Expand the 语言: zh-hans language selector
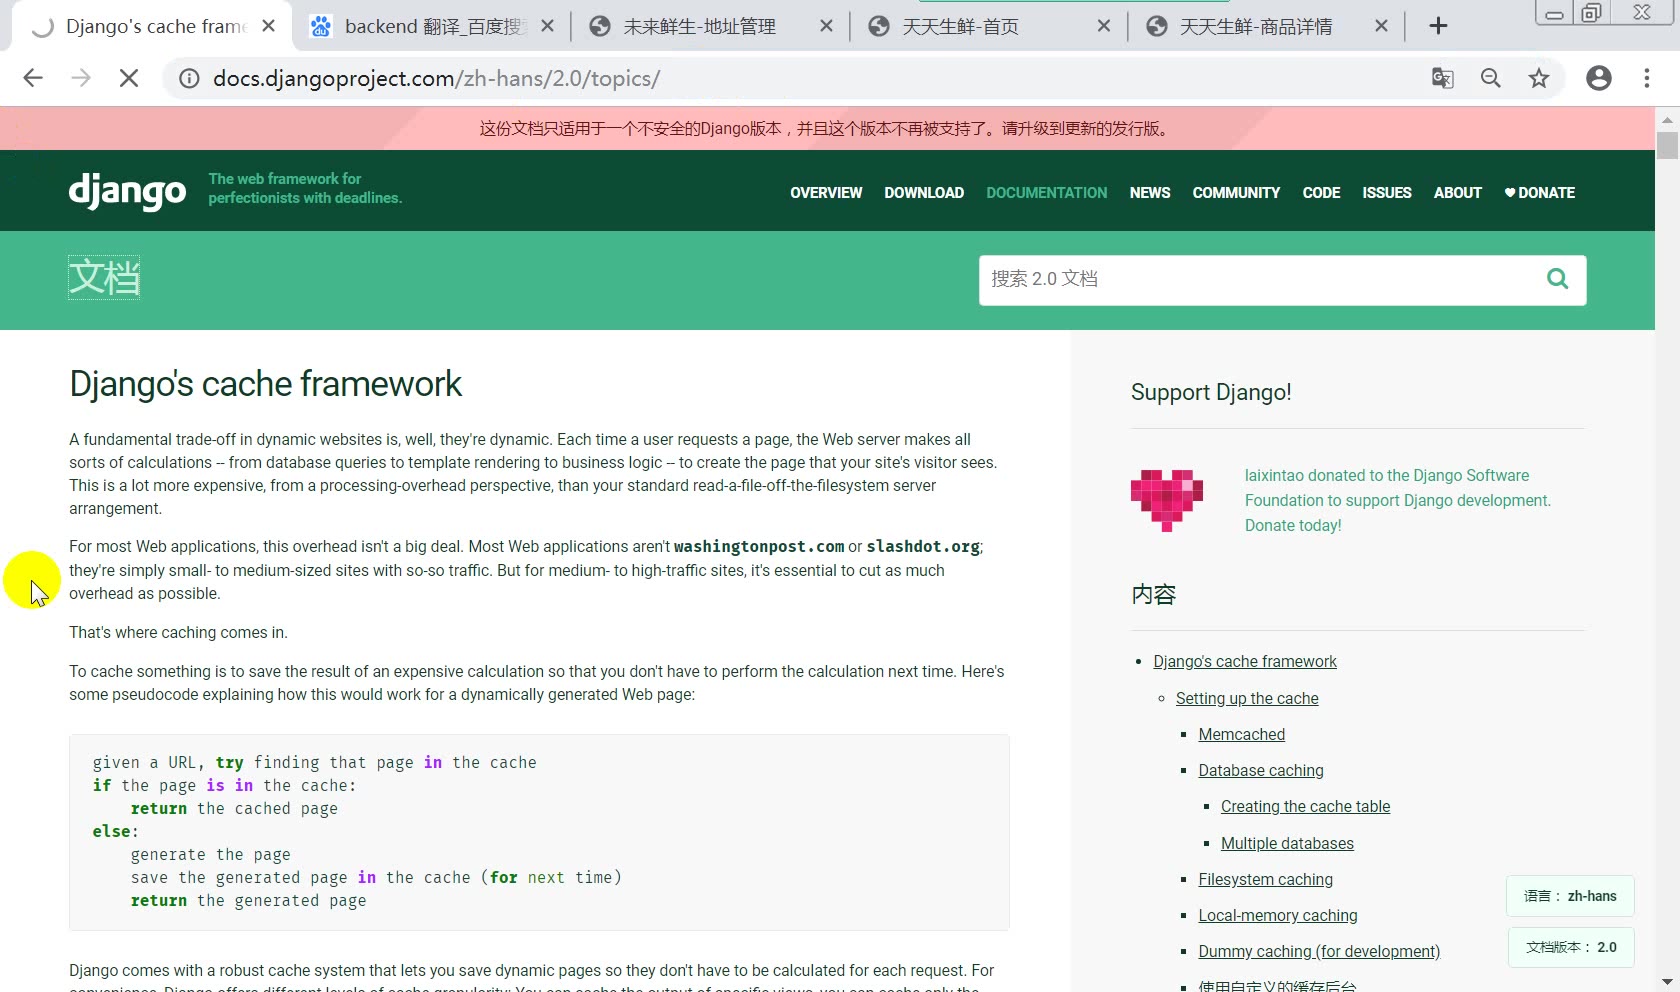Image resolution: width=1680 pixels, height=992 pixels. point(1570,896)
